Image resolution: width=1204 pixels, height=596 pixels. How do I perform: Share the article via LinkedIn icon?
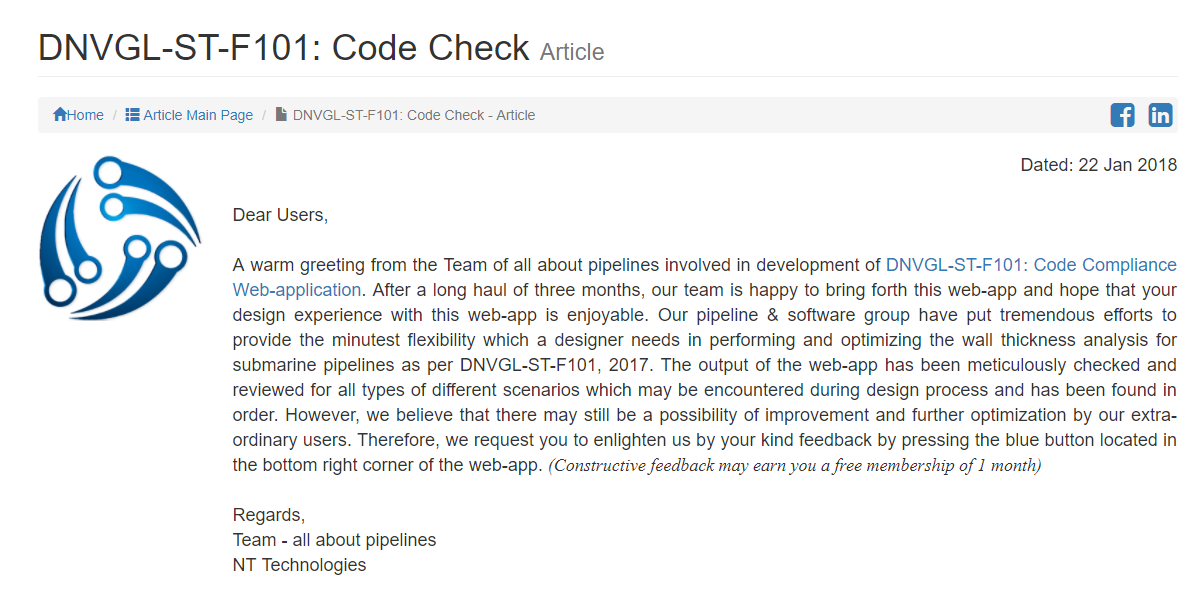pyautogui.click(x=1160, y=115)
